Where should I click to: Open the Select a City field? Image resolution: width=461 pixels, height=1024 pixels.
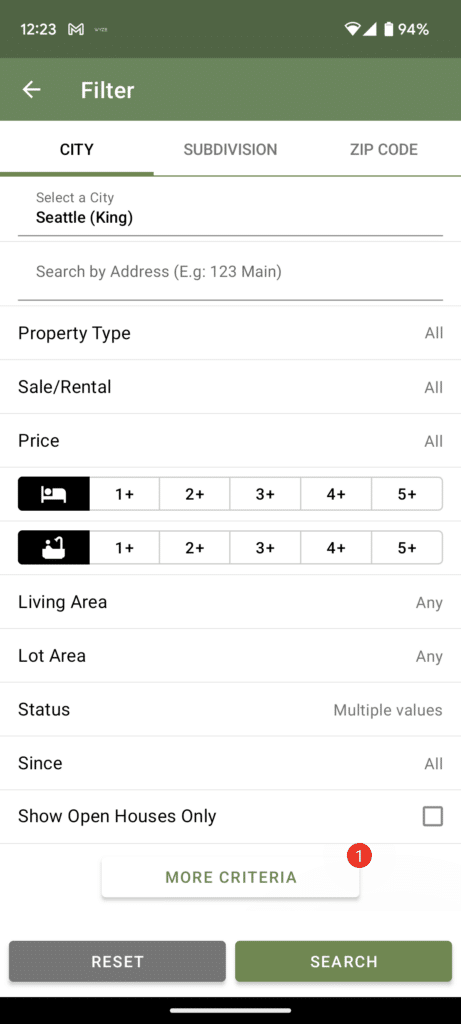(230, 209)
